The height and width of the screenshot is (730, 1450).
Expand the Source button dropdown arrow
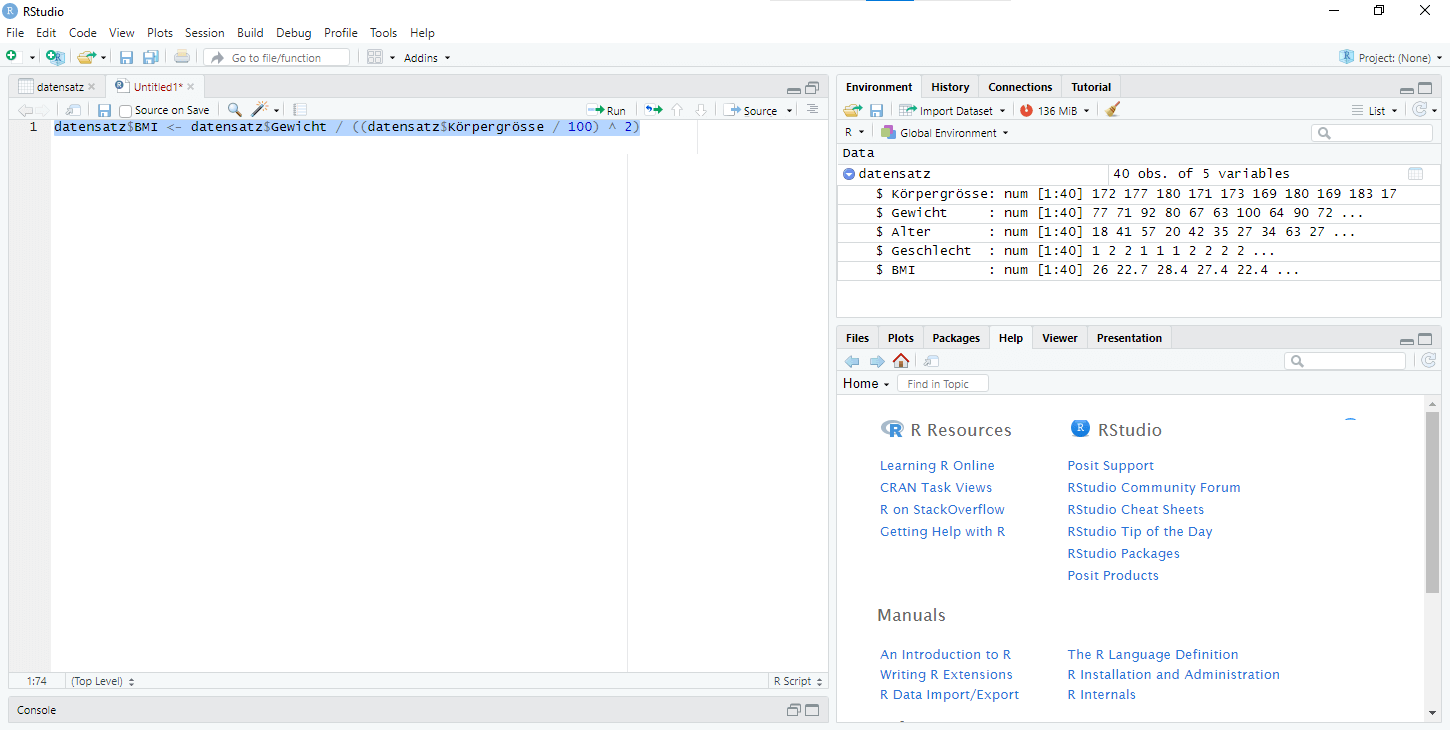click(790, 111)
